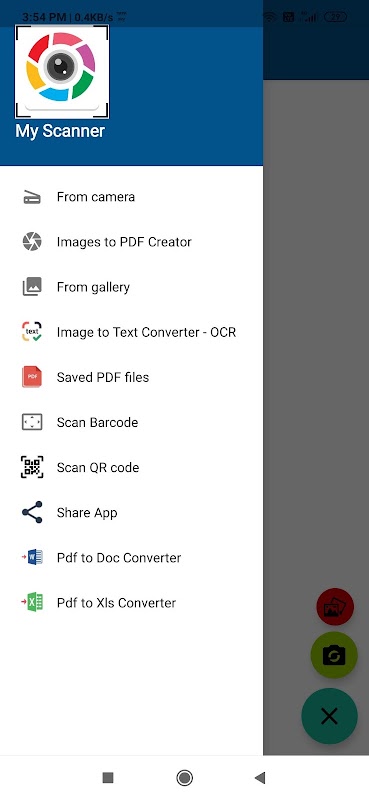Tap the My Scanner app logo

(62, 72)
